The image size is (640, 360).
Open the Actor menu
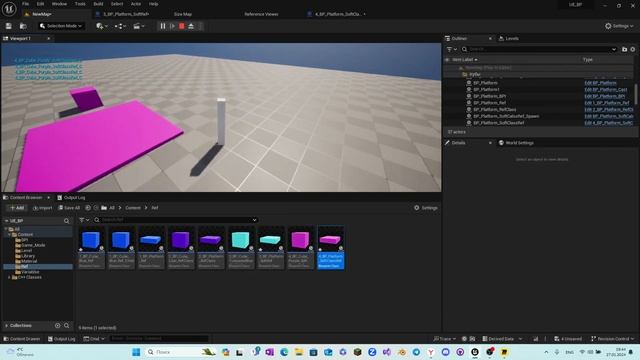[x=136, y=4]
